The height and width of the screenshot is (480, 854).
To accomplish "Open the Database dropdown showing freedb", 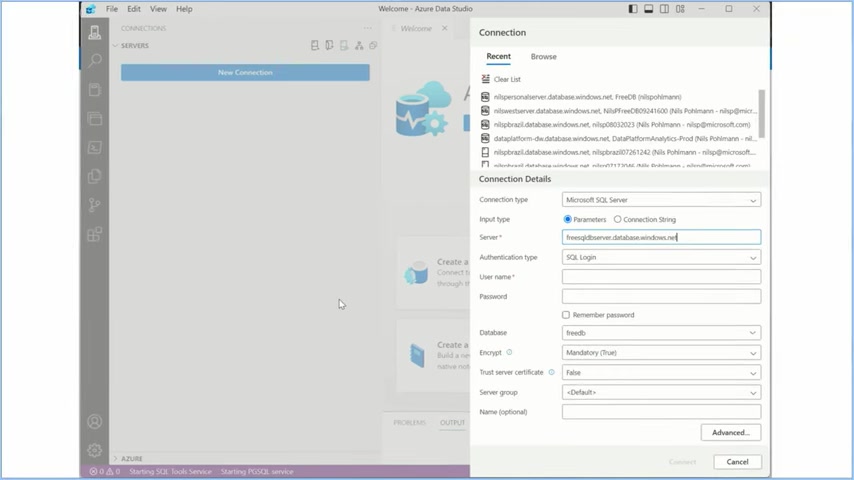I will click(661, 333).
